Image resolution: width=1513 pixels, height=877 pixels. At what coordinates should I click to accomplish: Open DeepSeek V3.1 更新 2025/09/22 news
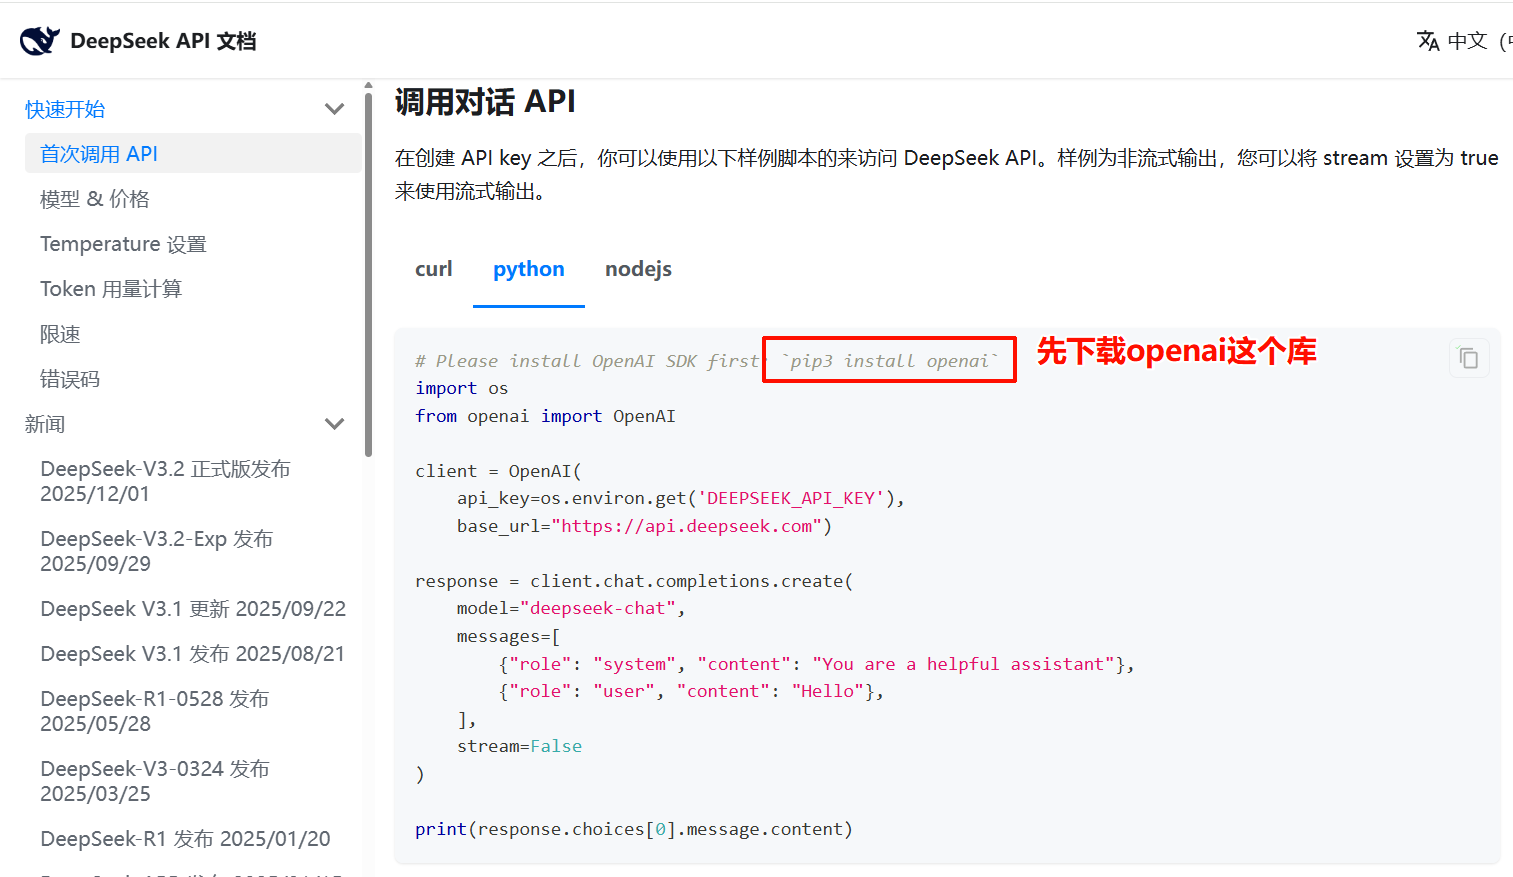click(193, 609)
